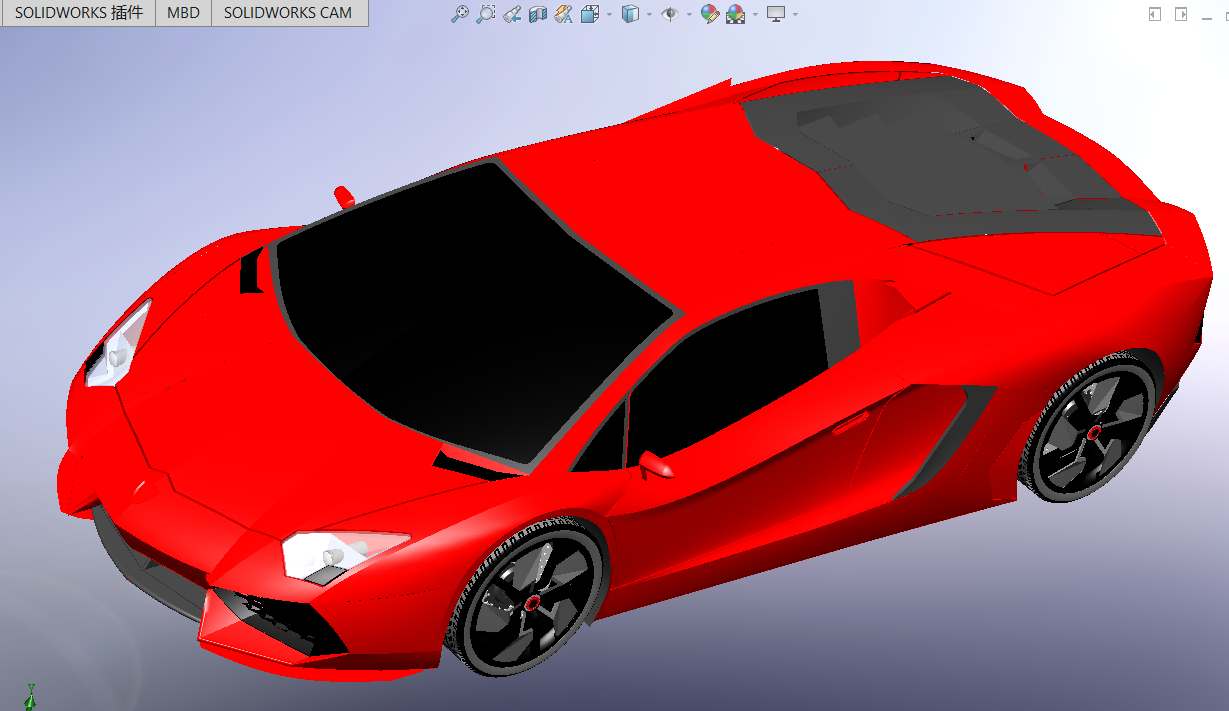Expand the Apply Scene dropdown arrow

[x=755, y=14]
